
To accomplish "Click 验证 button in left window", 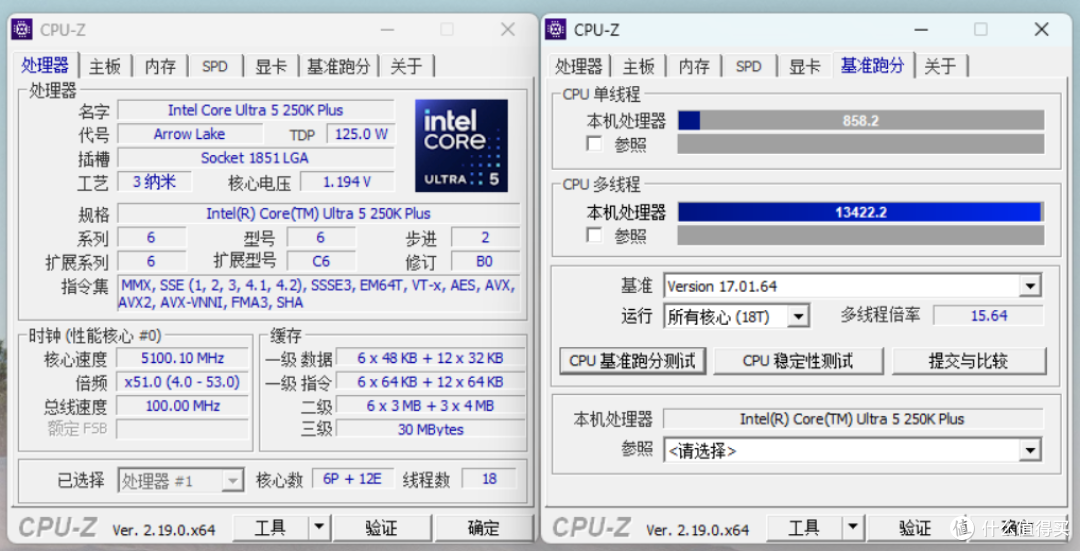I will tap(382, 528).
